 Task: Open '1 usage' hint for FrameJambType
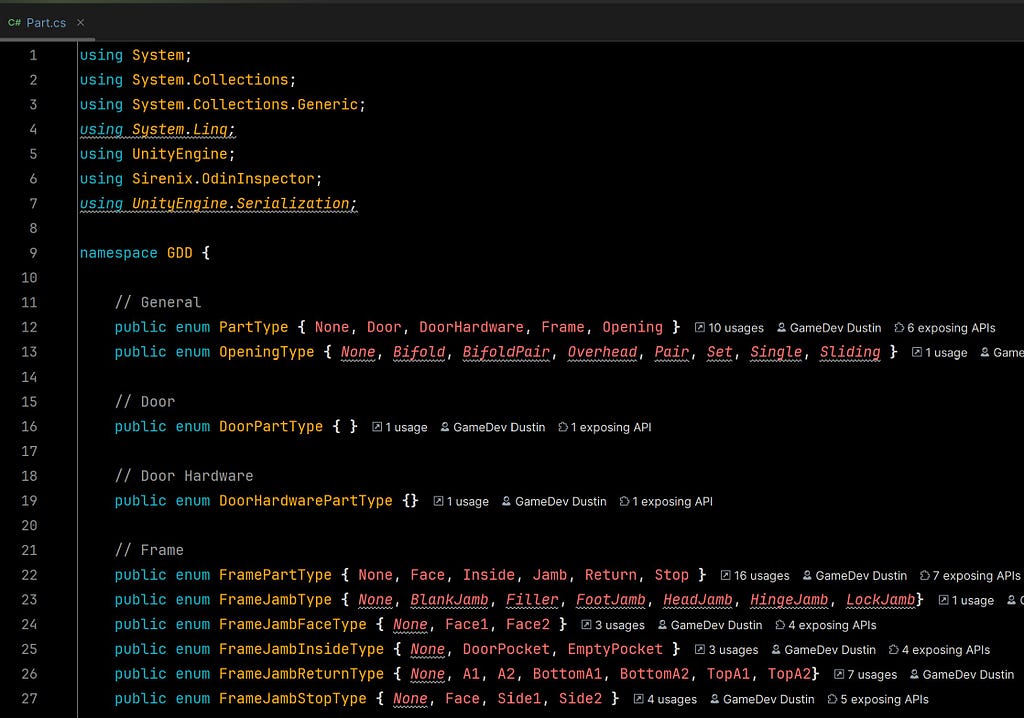point(972,600)
